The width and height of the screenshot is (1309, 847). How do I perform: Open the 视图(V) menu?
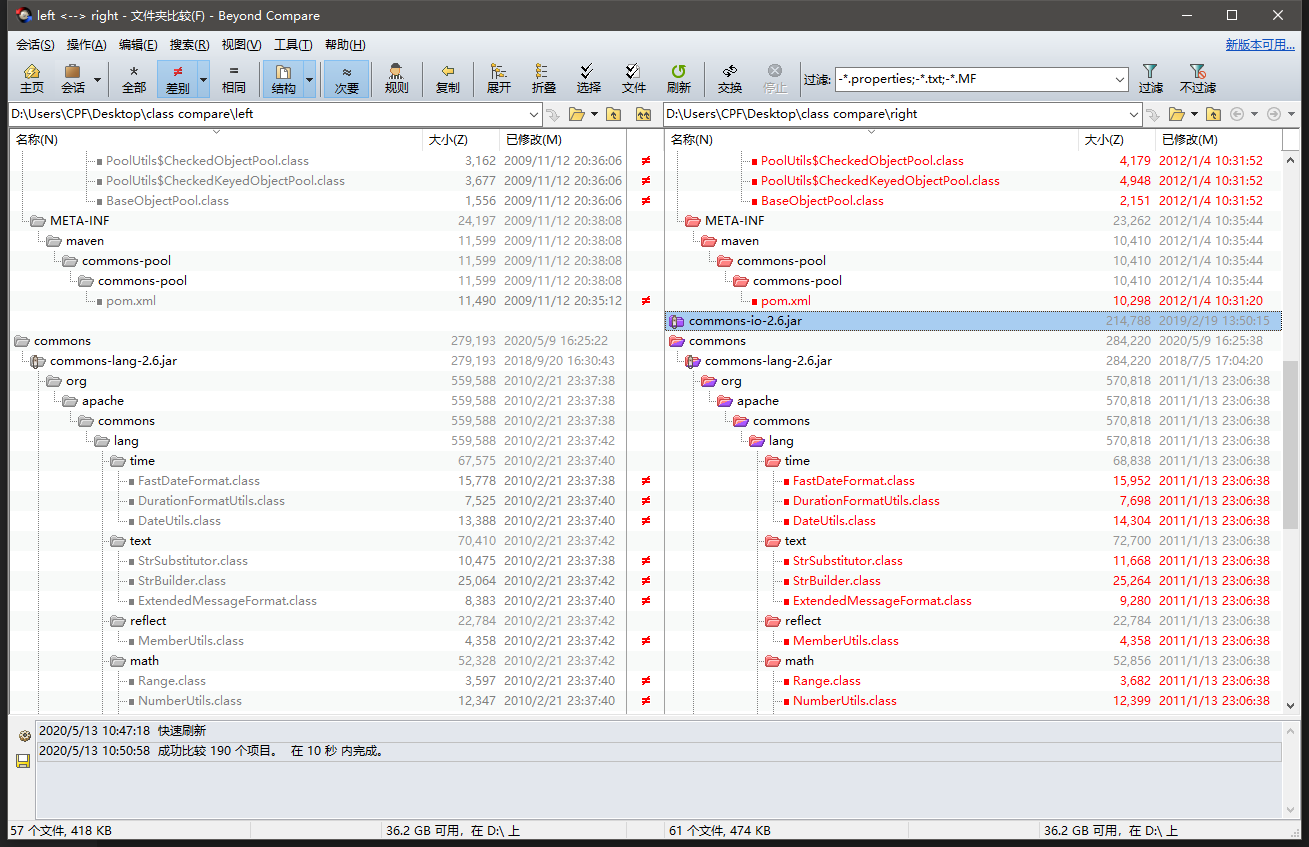point(241,45)
